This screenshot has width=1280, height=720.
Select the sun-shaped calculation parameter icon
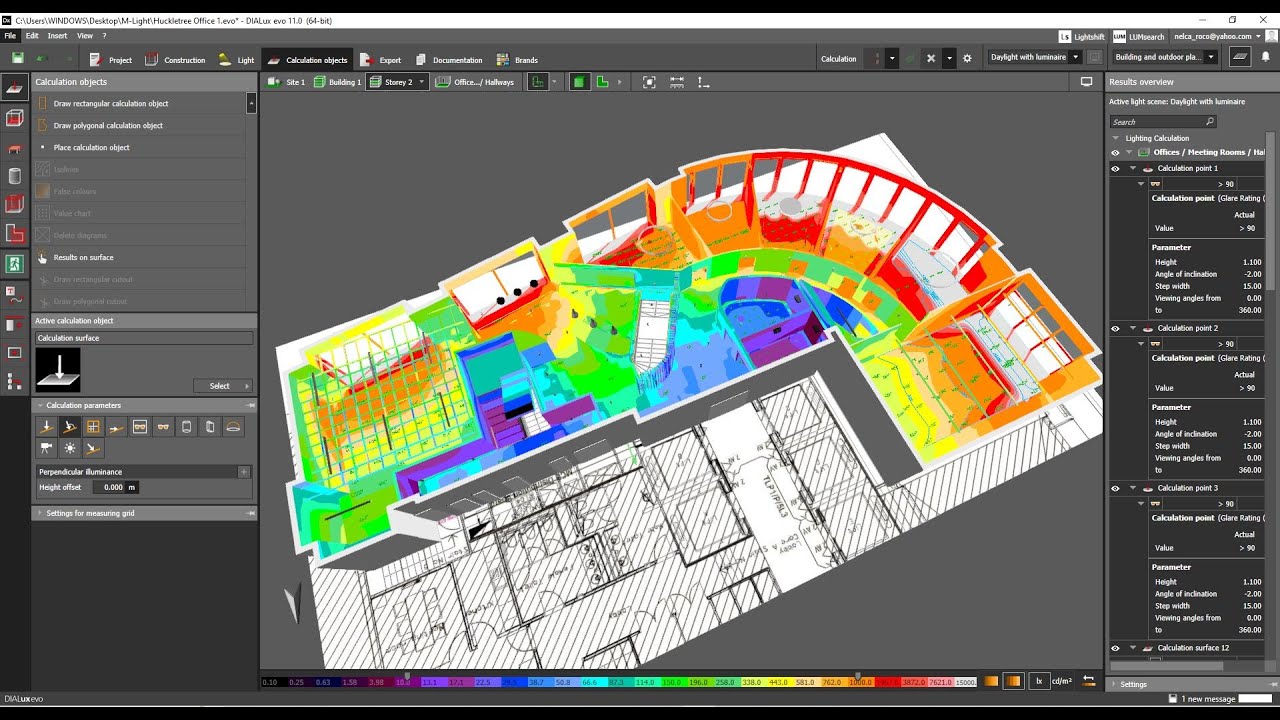(70, 449)
